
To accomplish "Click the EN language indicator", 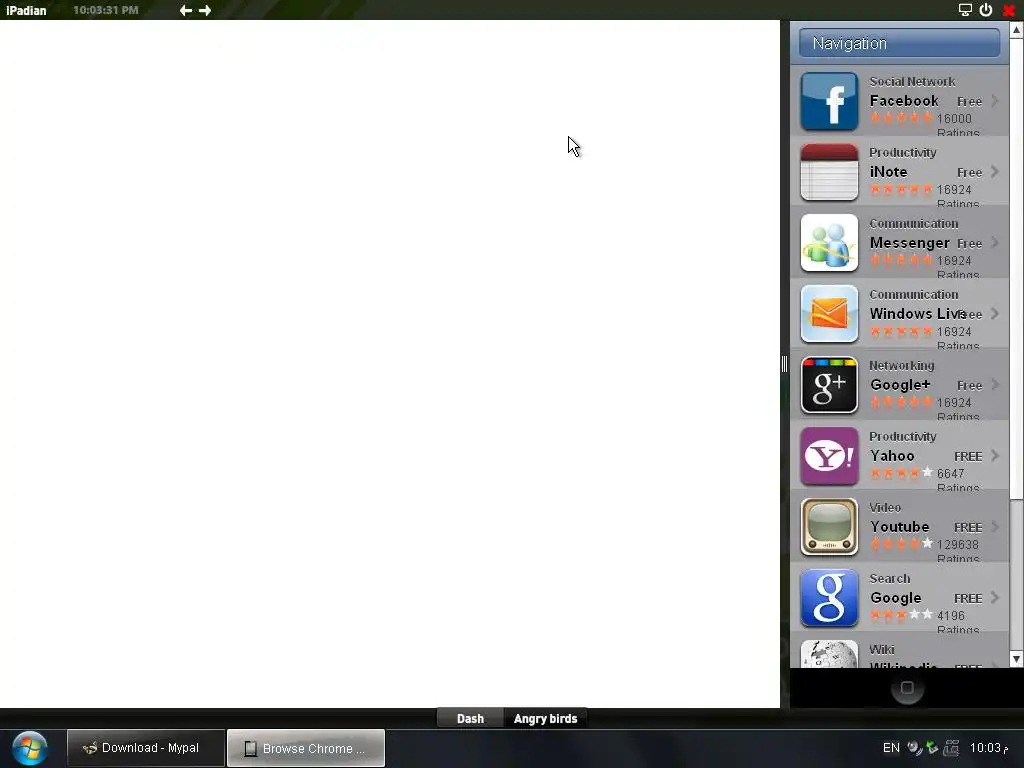I will 891,748.
